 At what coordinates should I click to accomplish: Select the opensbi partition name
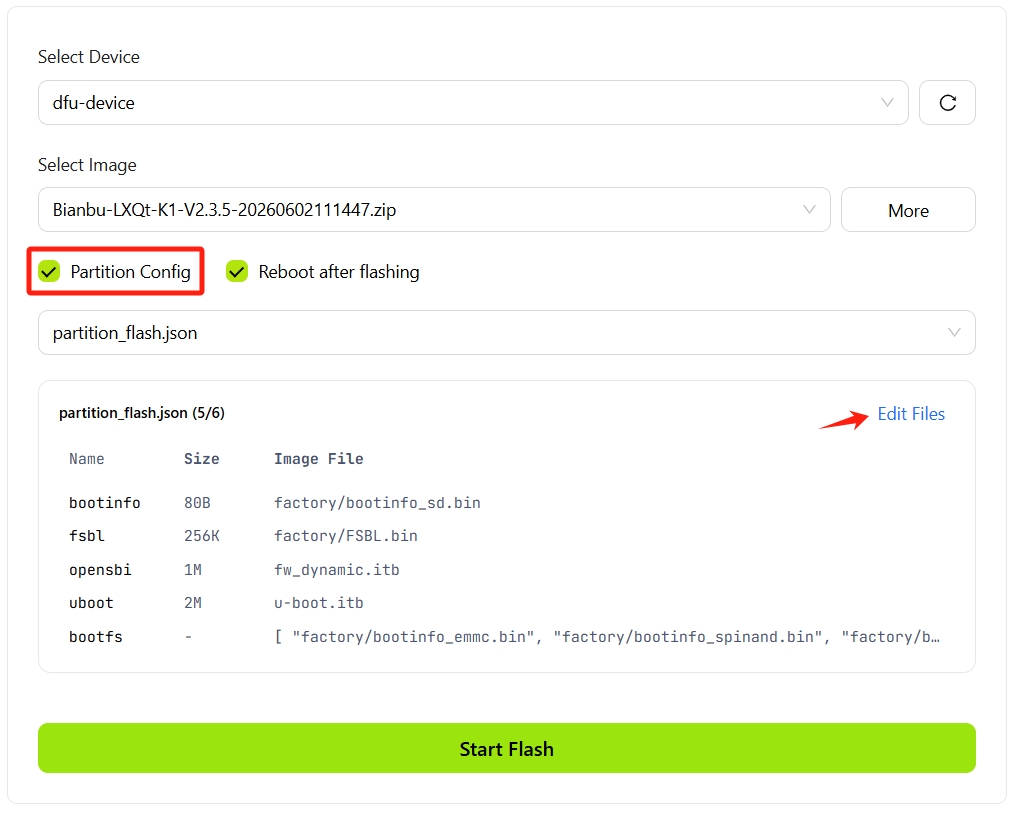point(100,570)
